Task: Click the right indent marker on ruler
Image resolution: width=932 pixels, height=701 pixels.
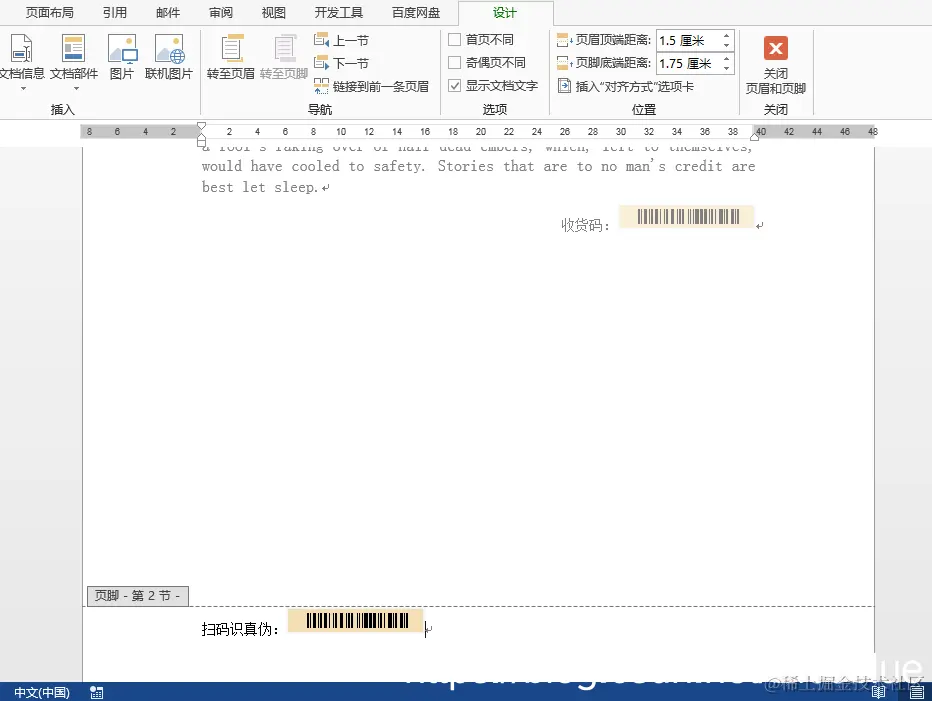Action: tap(754, 137)
